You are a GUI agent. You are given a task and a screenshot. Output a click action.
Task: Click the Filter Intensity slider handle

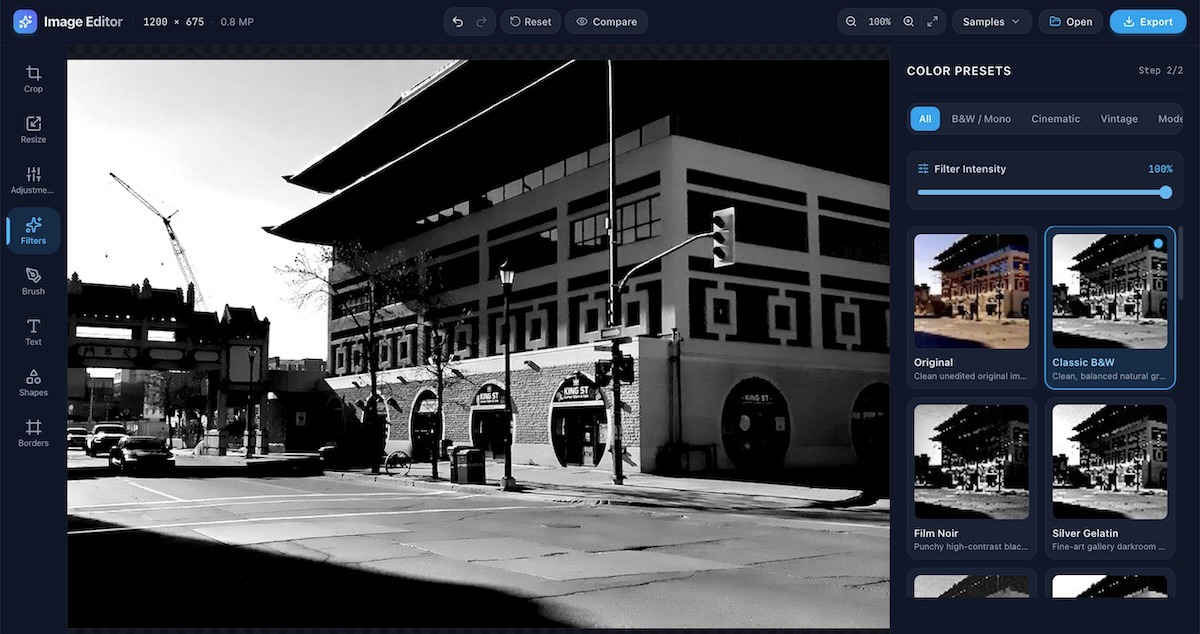pos(1165,192)
